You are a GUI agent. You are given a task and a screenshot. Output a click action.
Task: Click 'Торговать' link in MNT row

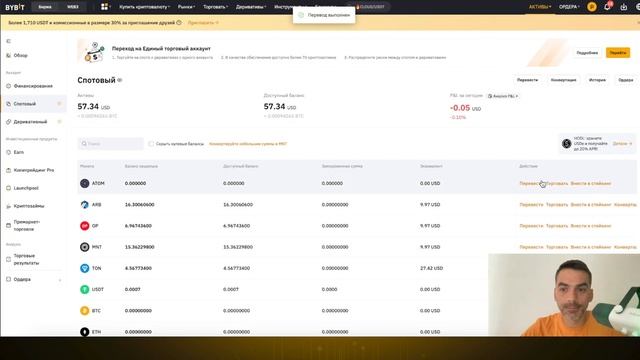(x=557, y=247)
